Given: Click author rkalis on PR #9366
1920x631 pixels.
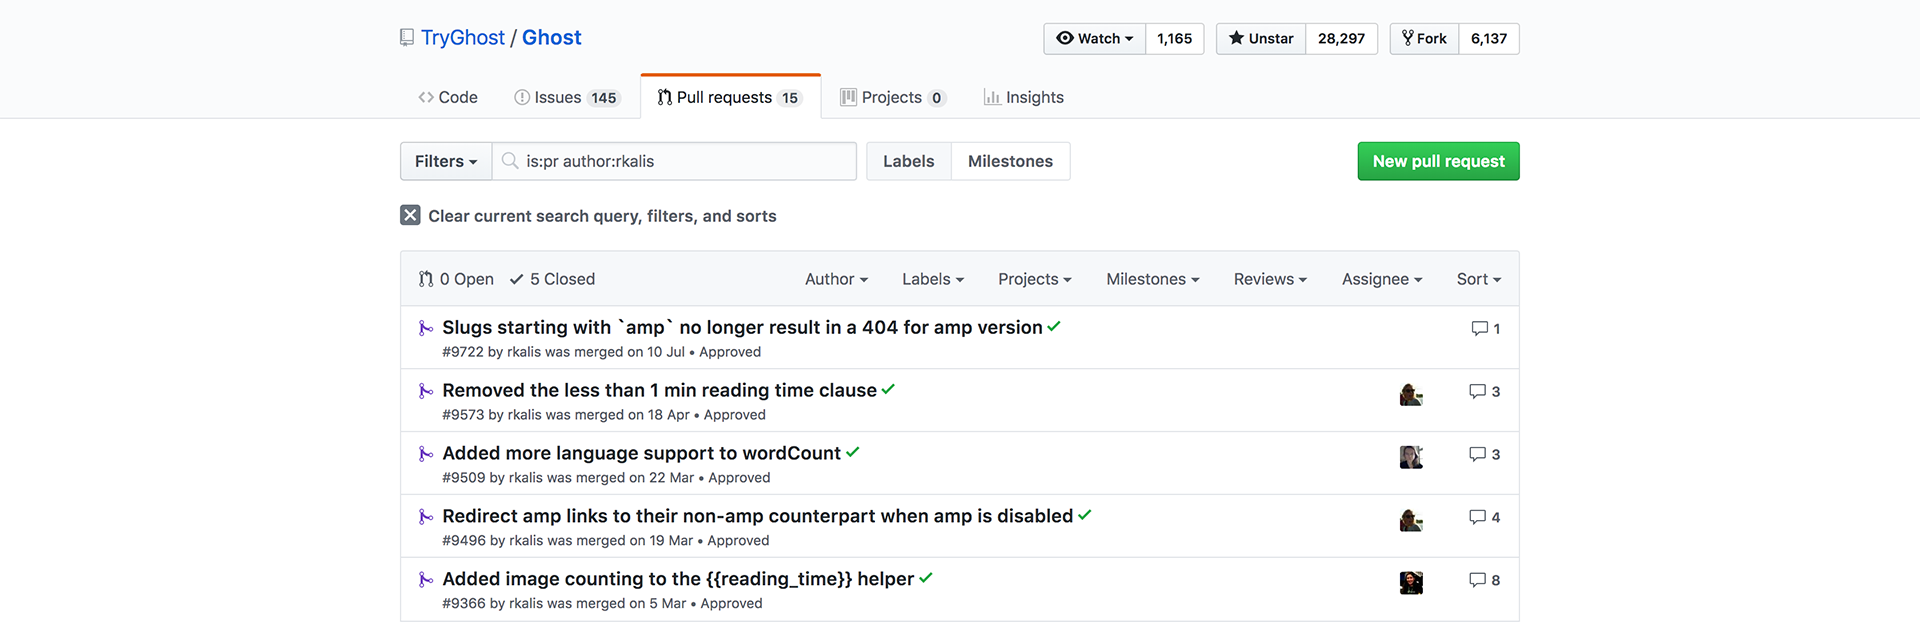Looking at the screenshot, I should coord(526,604).
